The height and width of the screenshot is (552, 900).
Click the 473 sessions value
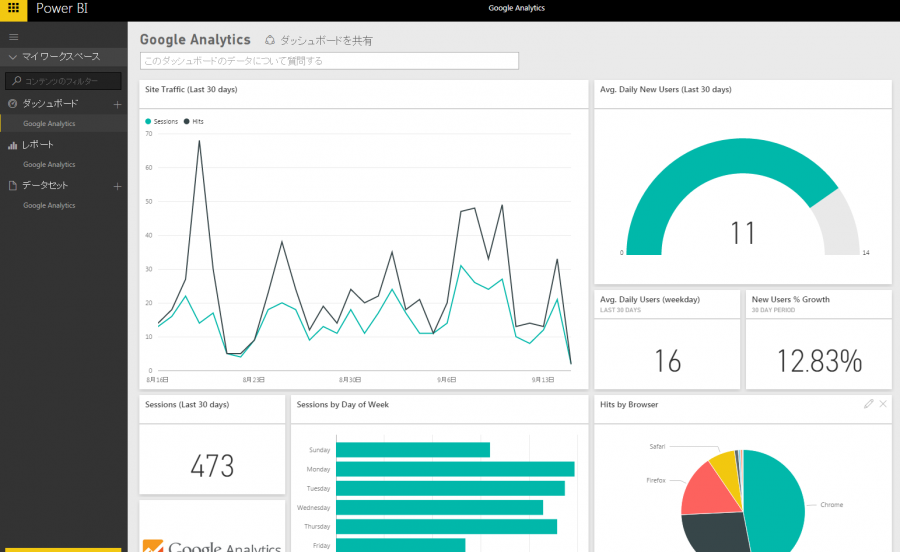212,466
